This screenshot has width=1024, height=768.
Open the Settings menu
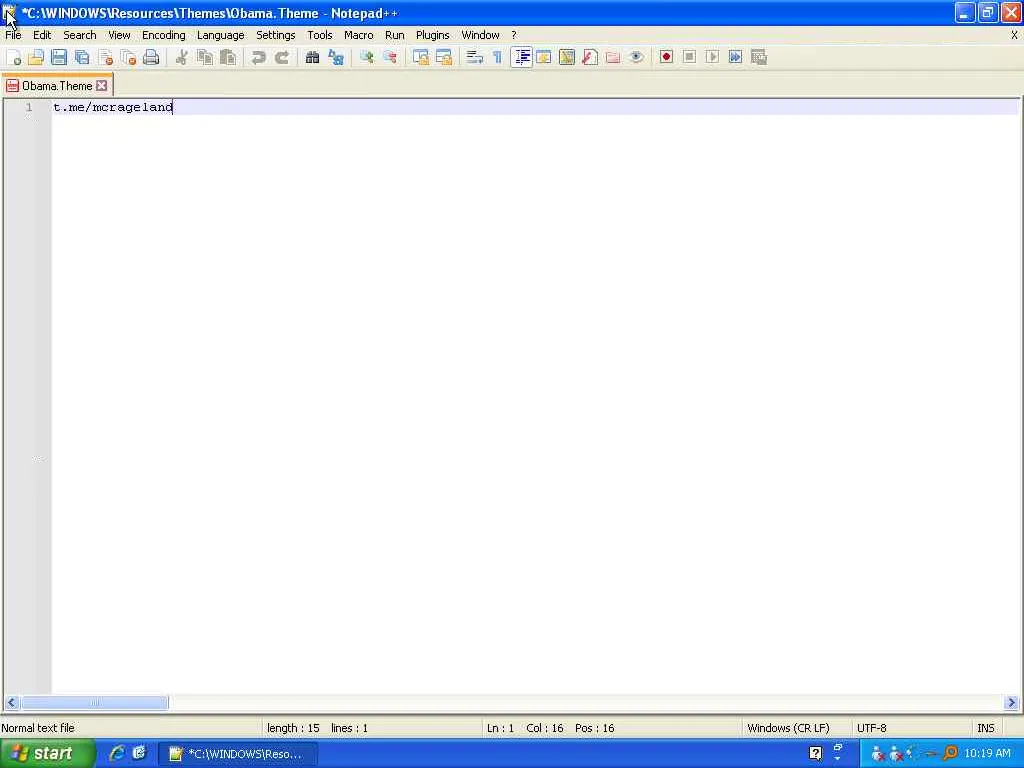pos(276,35)
